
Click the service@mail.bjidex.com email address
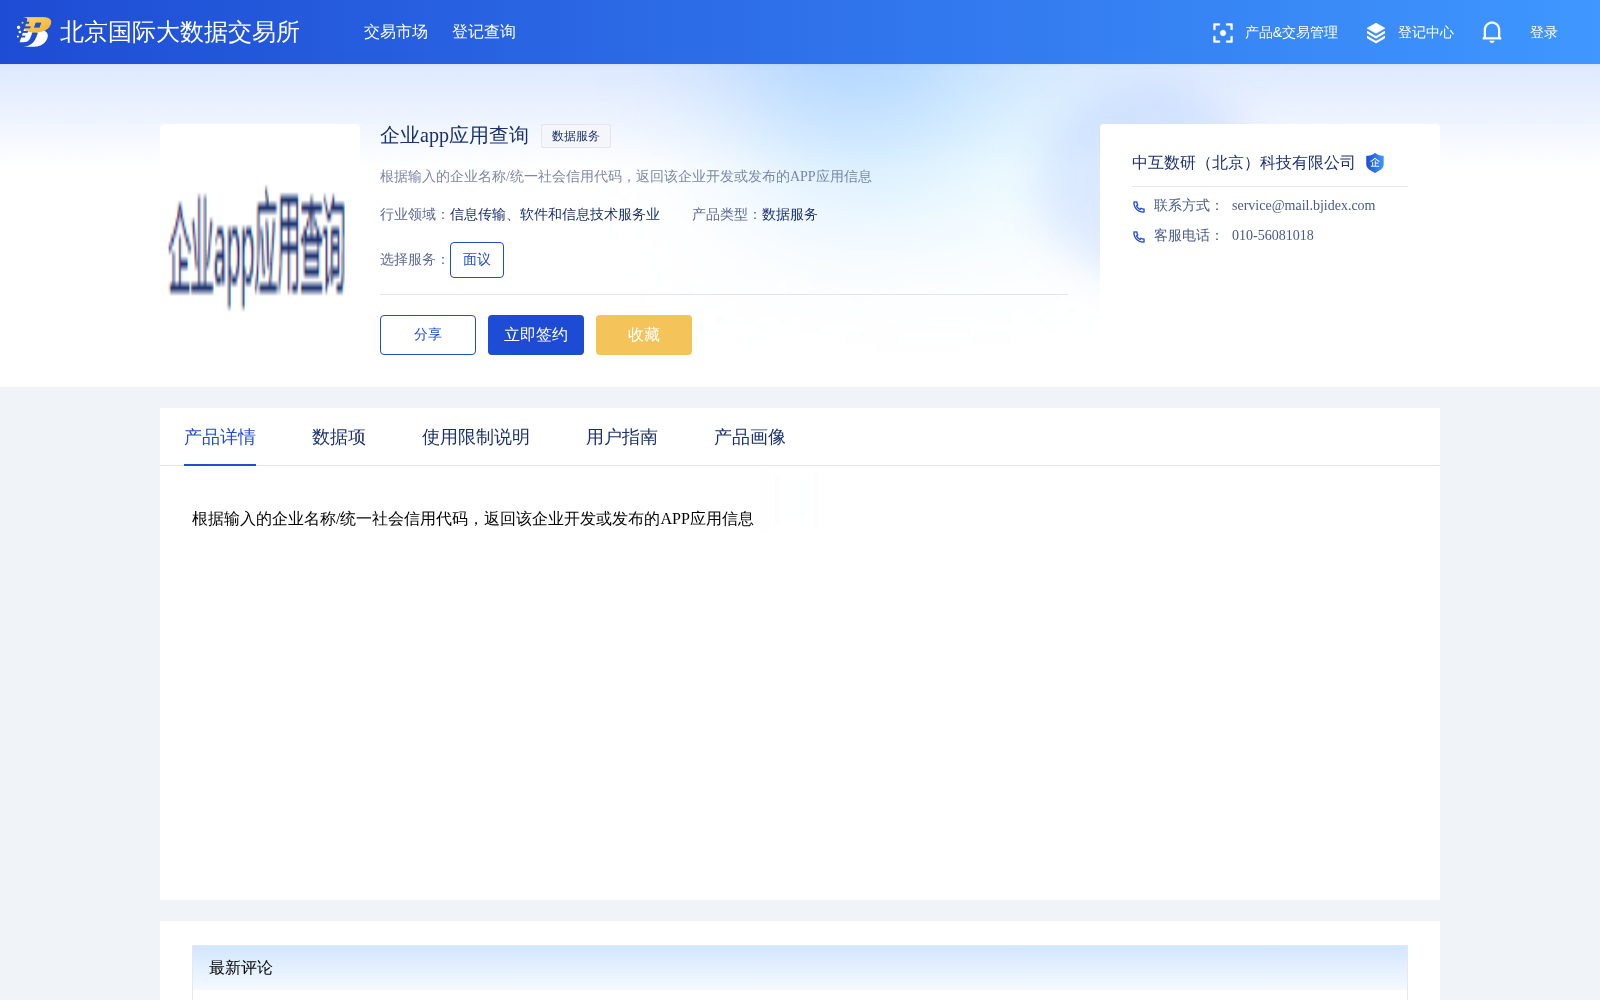[x=1303, y=206]
